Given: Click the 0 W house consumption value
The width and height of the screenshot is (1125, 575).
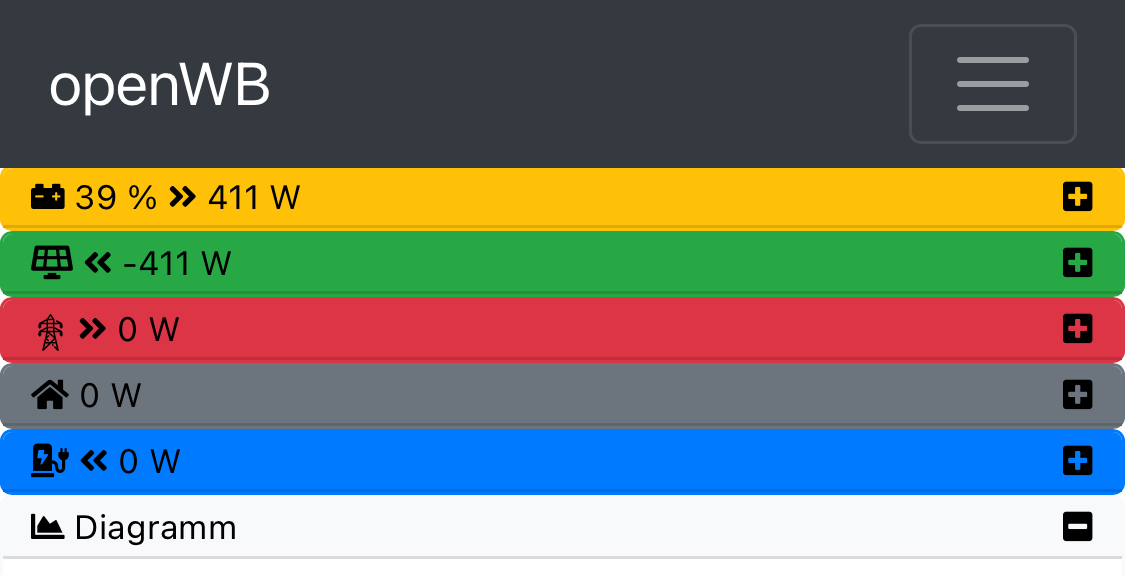Looking at the screenshot, I should 110,396.
